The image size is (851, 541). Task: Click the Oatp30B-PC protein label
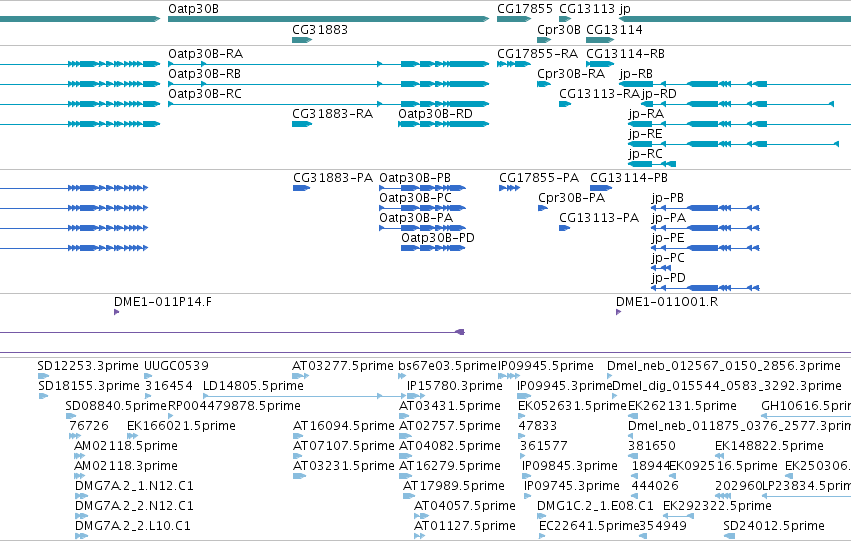click(x=415, y=198)
